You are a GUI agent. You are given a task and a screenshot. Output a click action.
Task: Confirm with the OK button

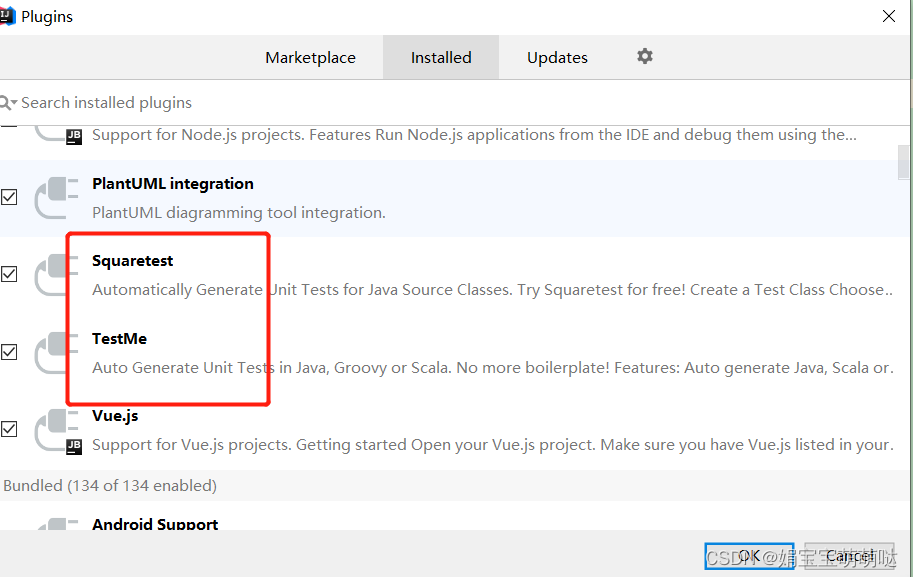[x=749, y=556]
